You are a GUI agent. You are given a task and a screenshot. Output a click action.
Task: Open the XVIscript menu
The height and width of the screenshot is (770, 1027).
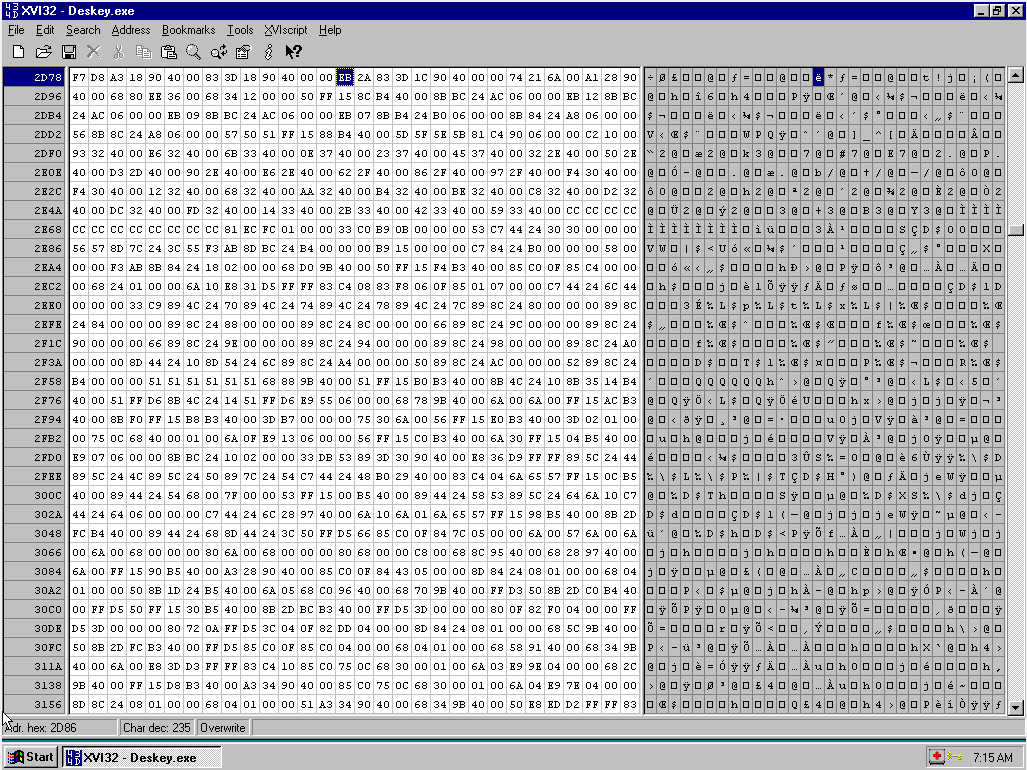point(286,30)
